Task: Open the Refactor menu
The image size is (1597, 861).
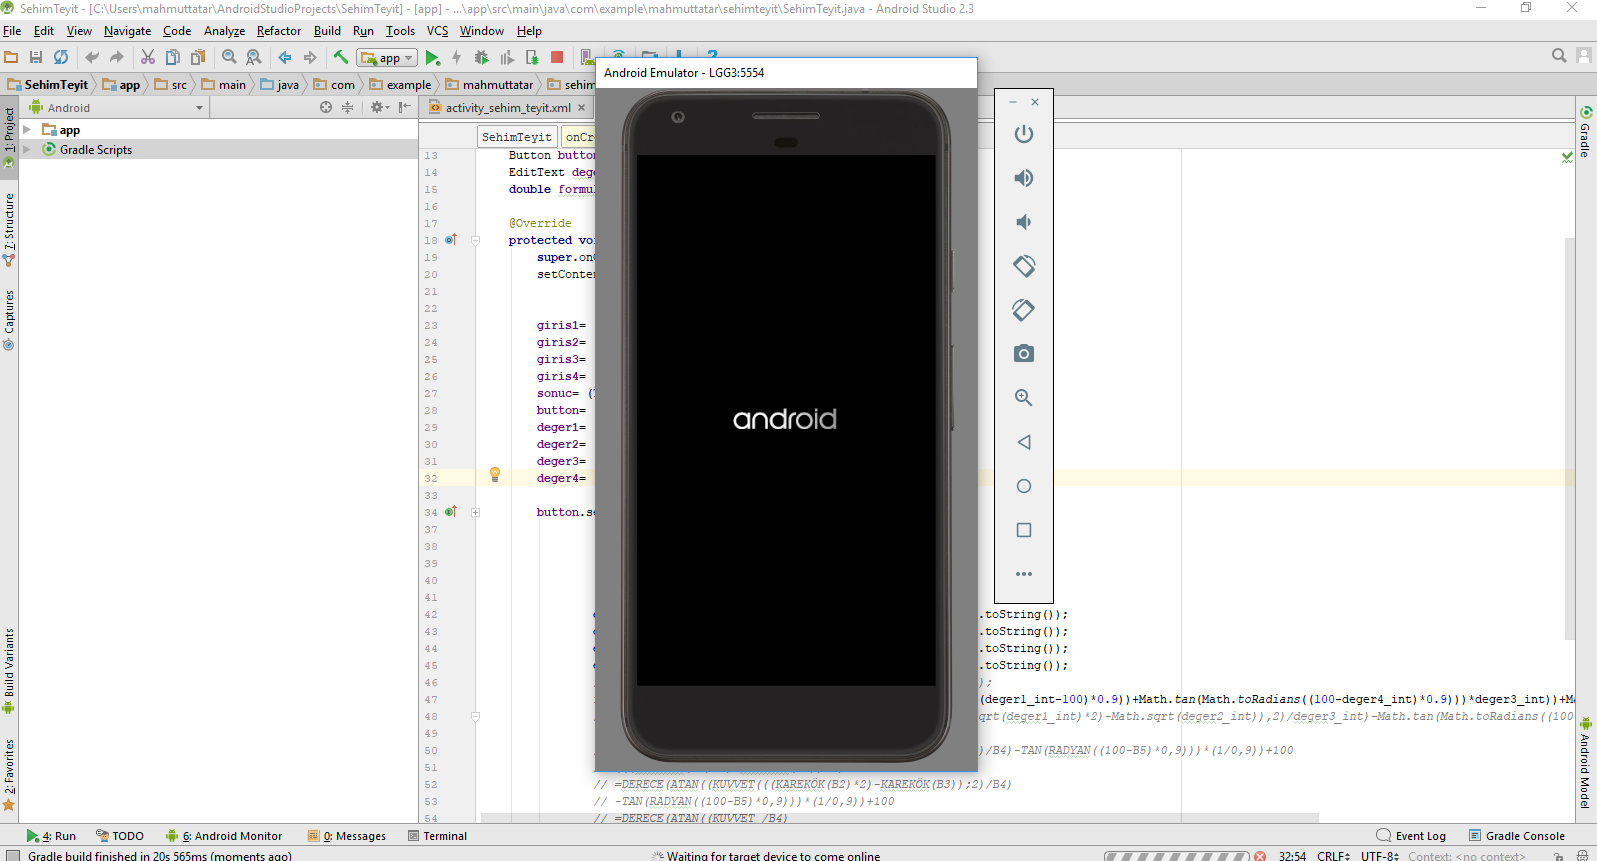Action: tap(279, 31)
